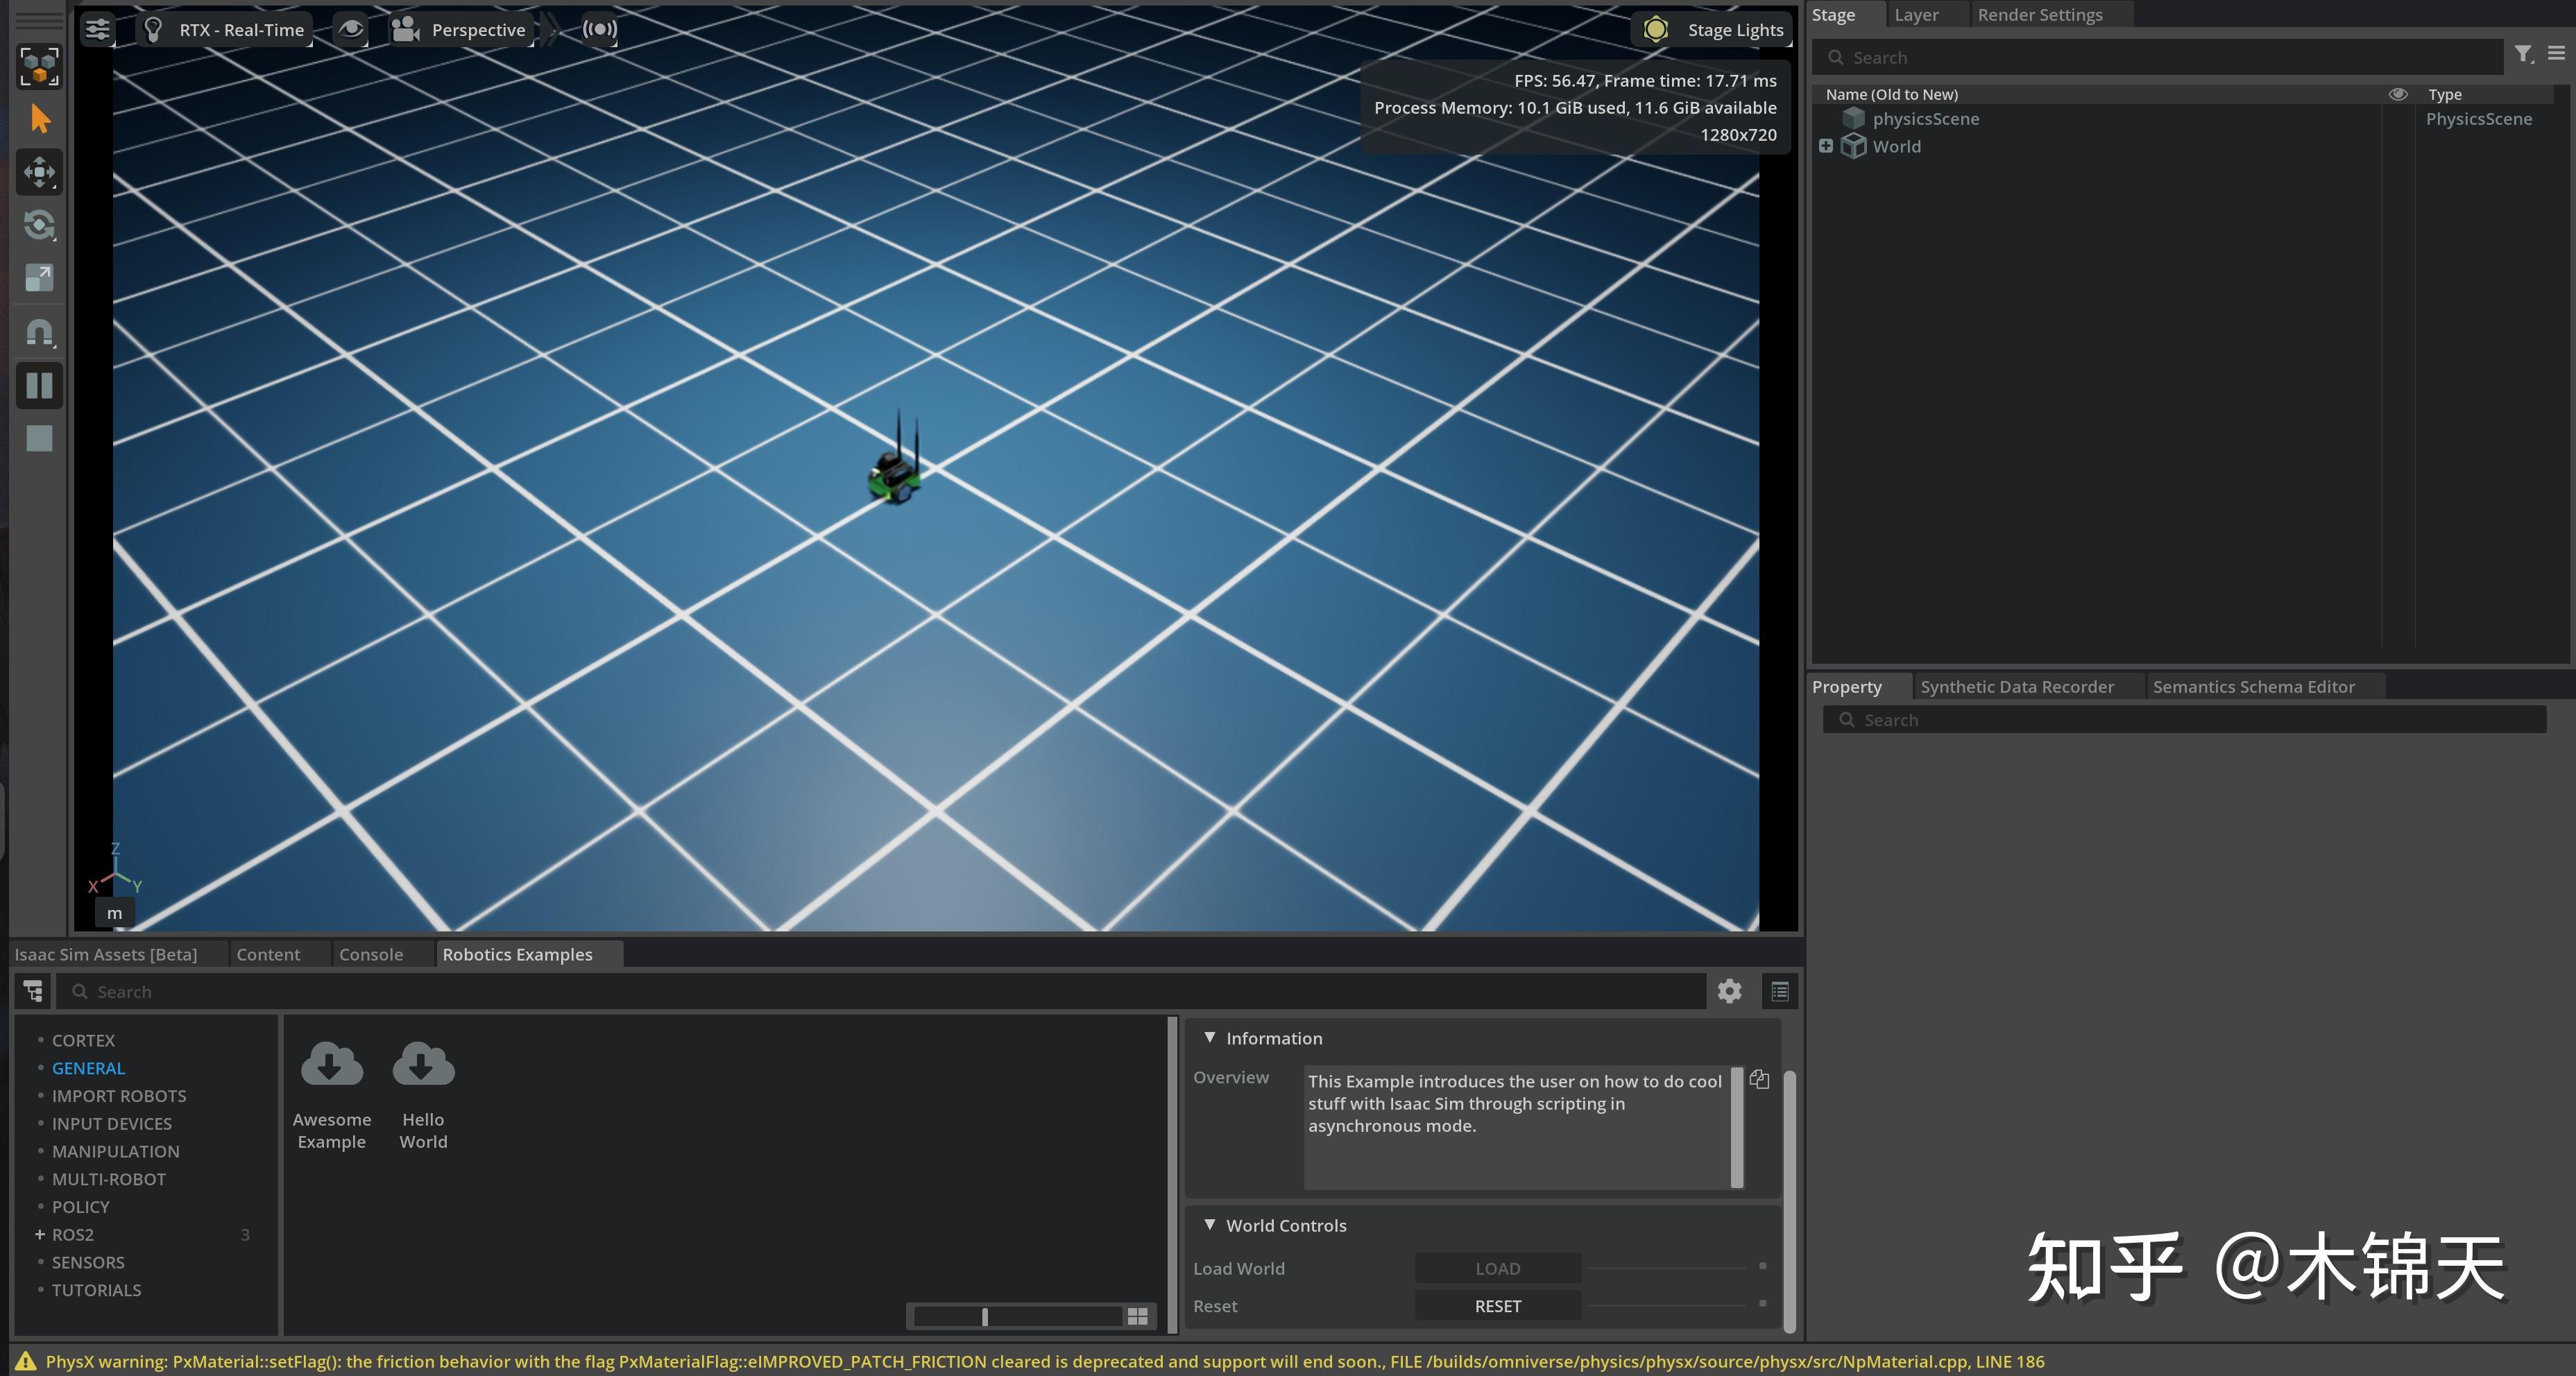Open the viewport render settings sliders icon
The image size is (2576, 1376).
pos(97,29)
